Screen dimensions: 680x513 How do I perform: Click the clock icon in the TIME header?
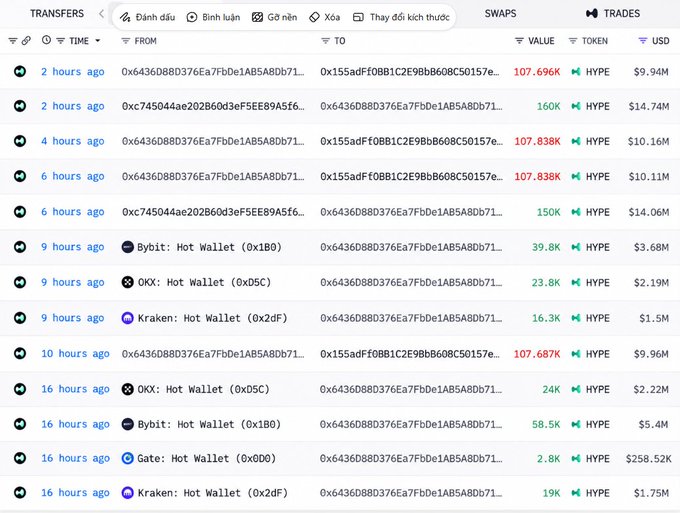(x=46, y=40)
